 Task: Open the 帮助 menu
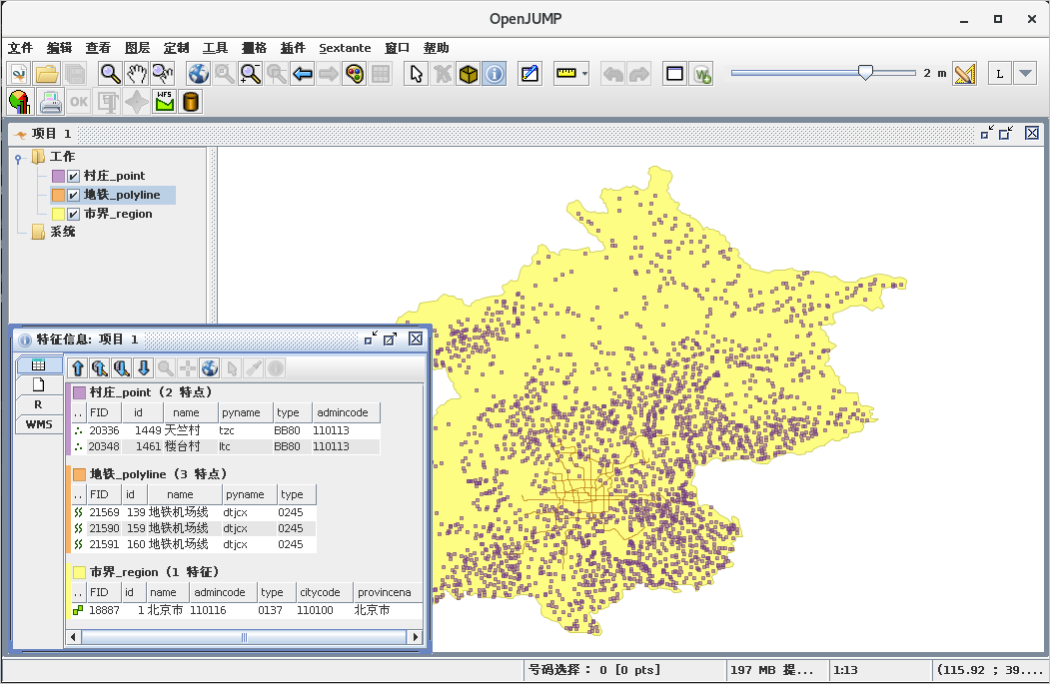coord(436,48)
